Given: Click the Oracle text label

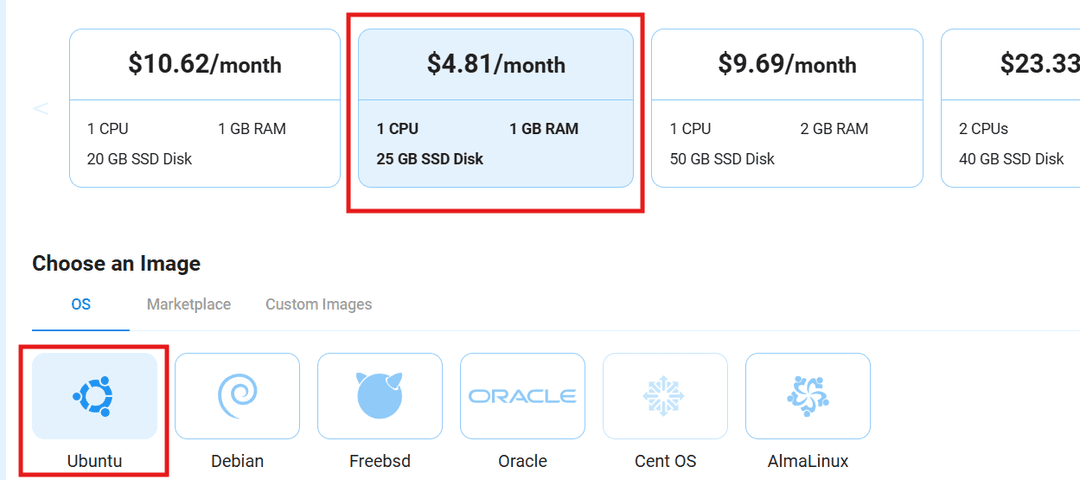Looking at the screenshot, I should [522, 461].
